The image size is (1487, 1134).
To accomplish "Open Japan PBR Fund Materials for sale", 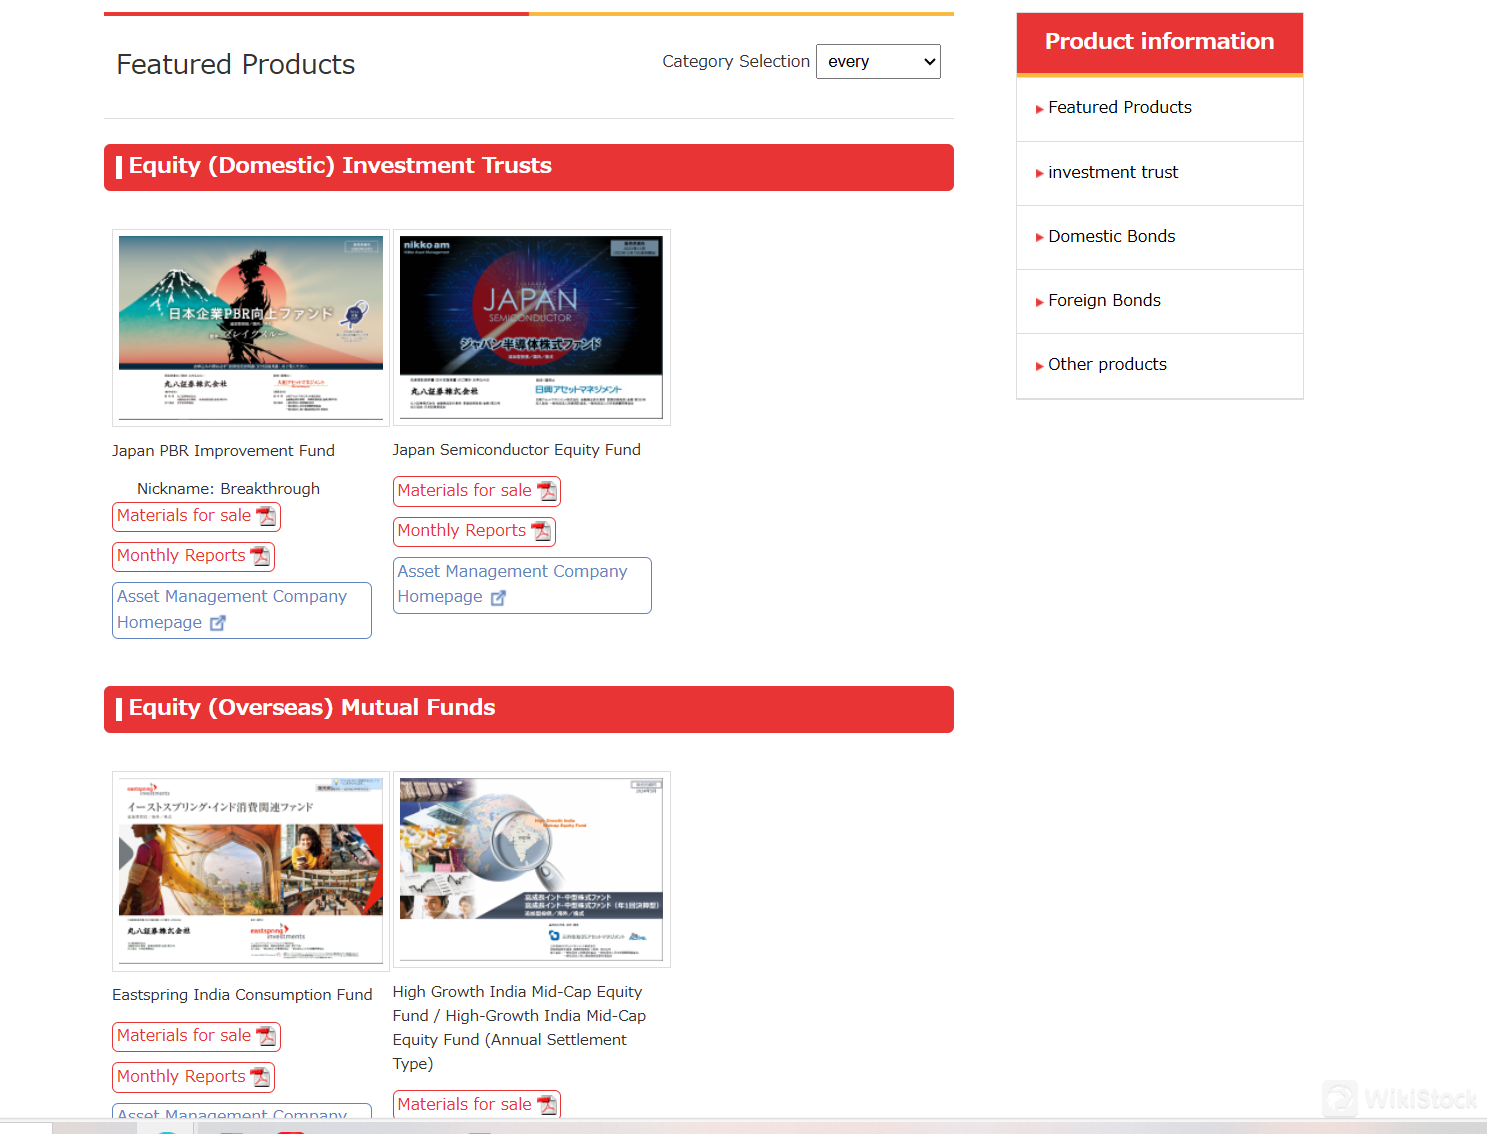I will point(196,517).
